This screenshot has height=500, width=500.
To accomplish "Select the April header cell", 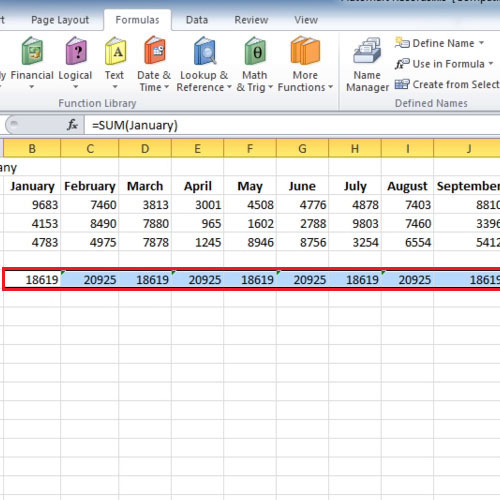I will tap(197, 186).
